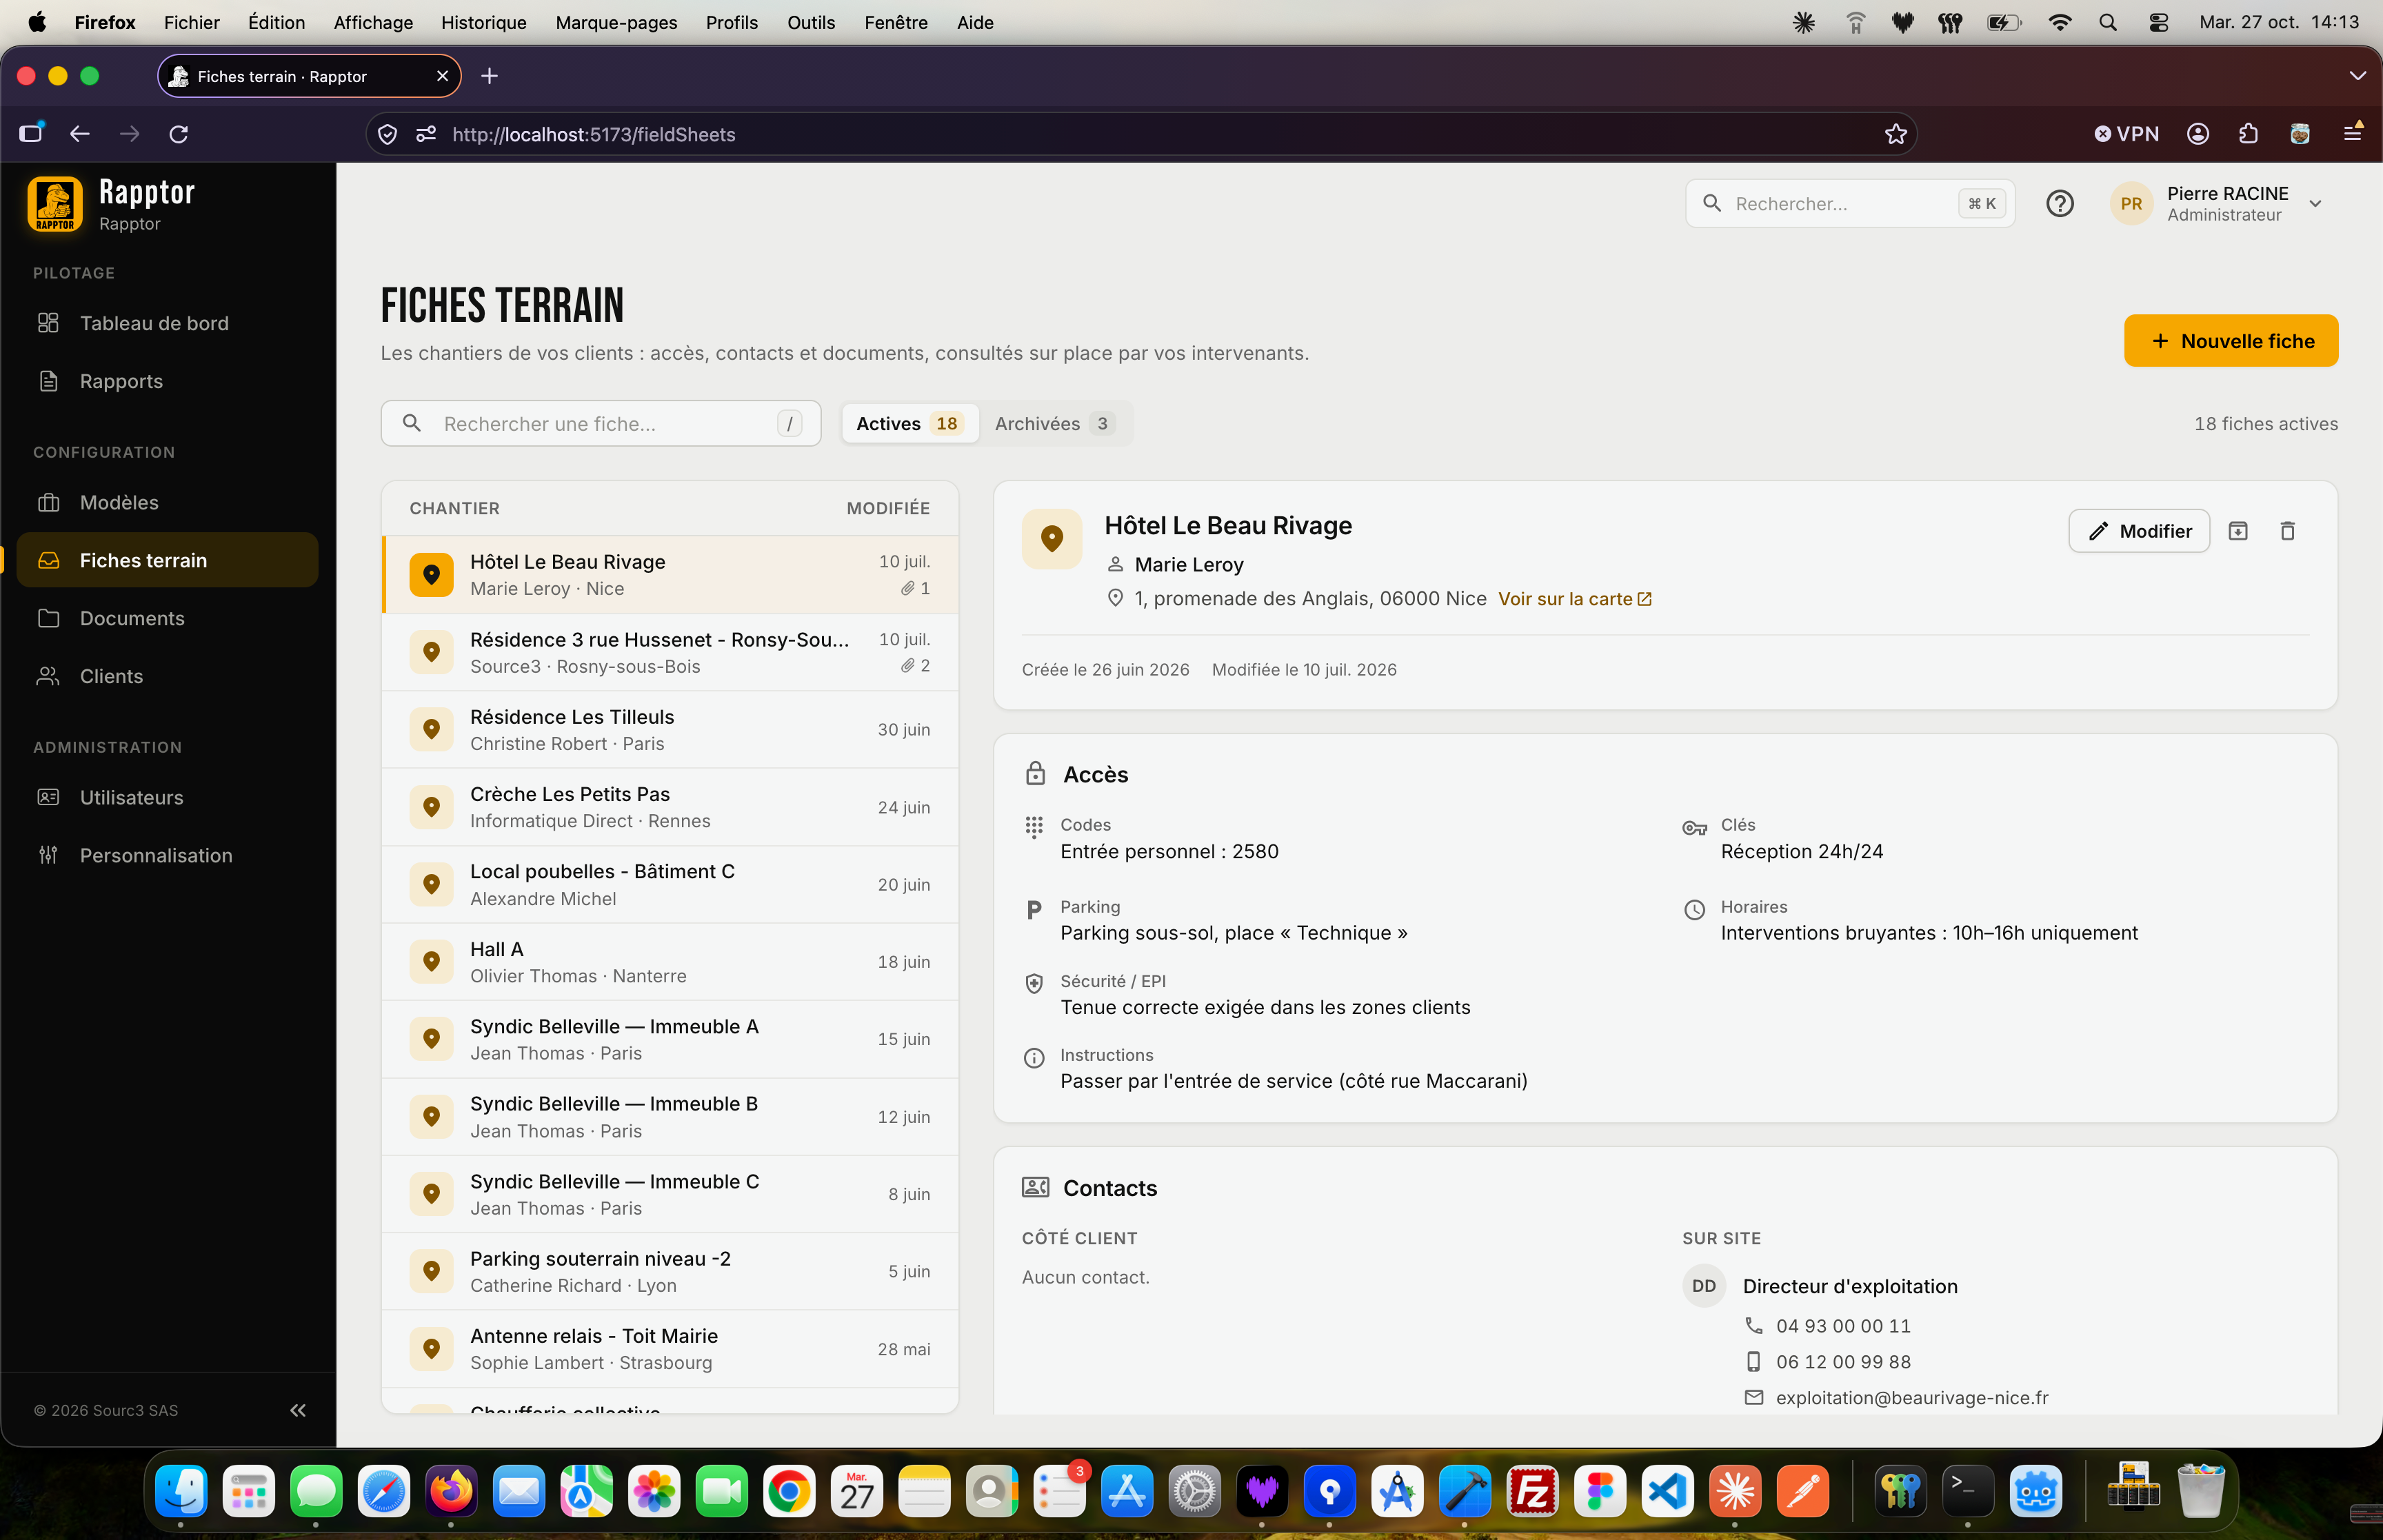Open Personnalisation settings
The width and height of the screenshot is (2383, 1540).
click(167, 855)
